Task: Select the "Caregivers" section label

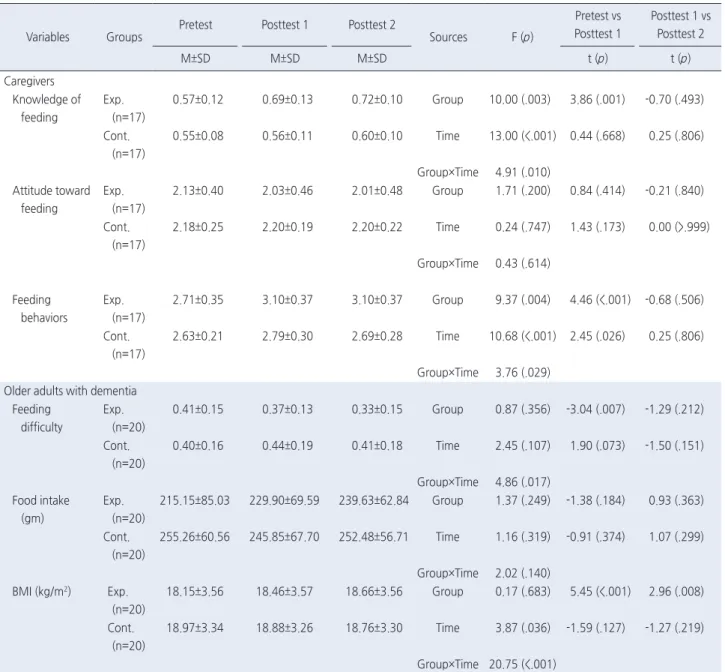Action: pos(29,81)
